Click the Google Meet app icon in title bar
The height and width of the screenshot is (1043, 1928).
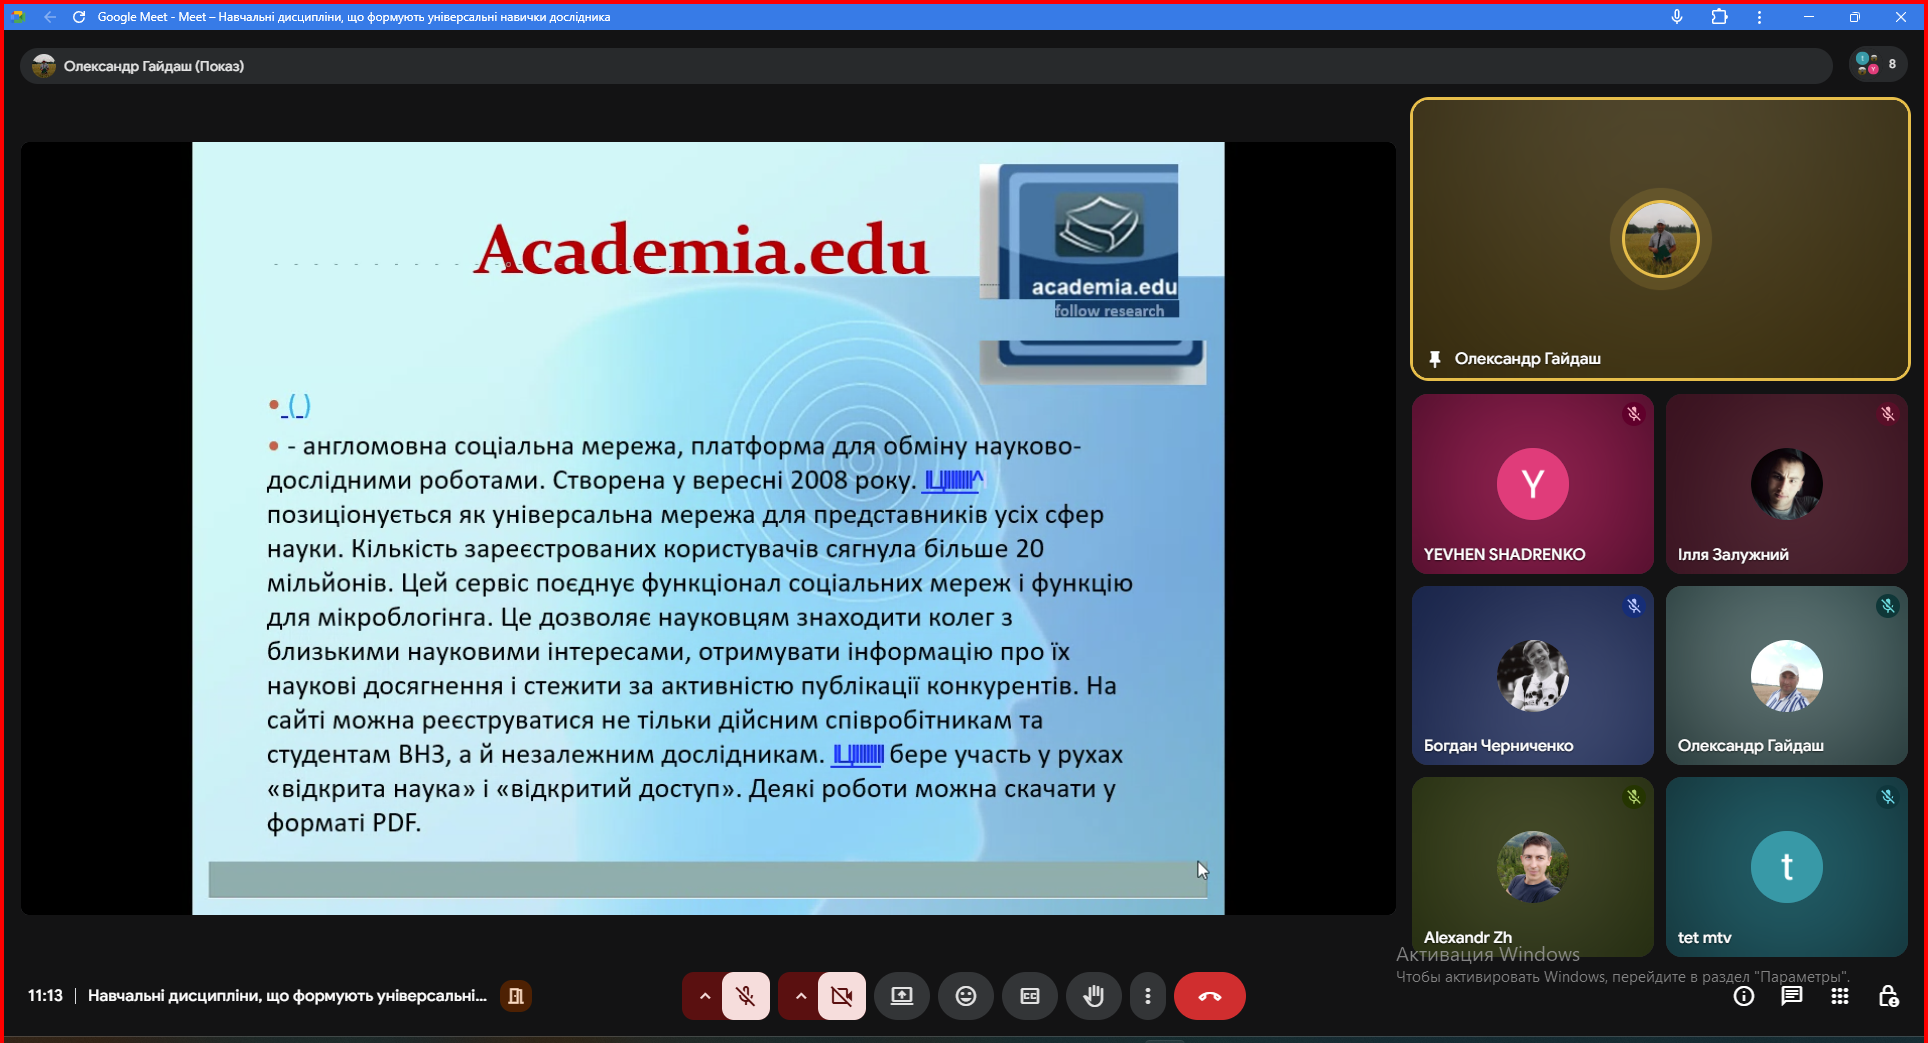[x=18, y=17]
